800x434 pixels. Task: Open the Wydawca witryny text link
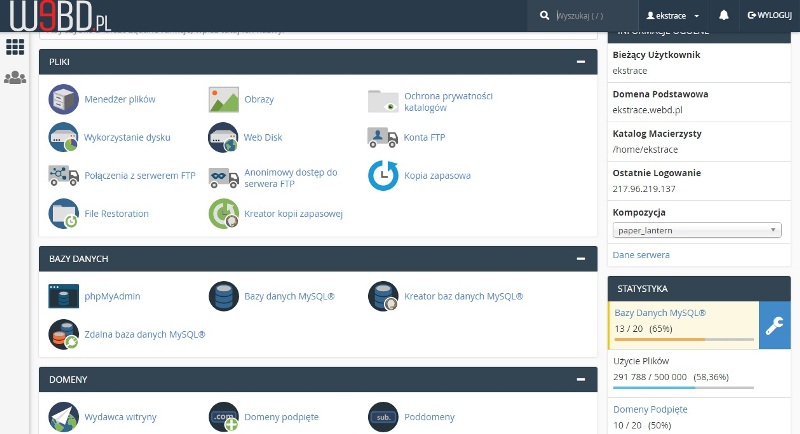tap(120, 417)
